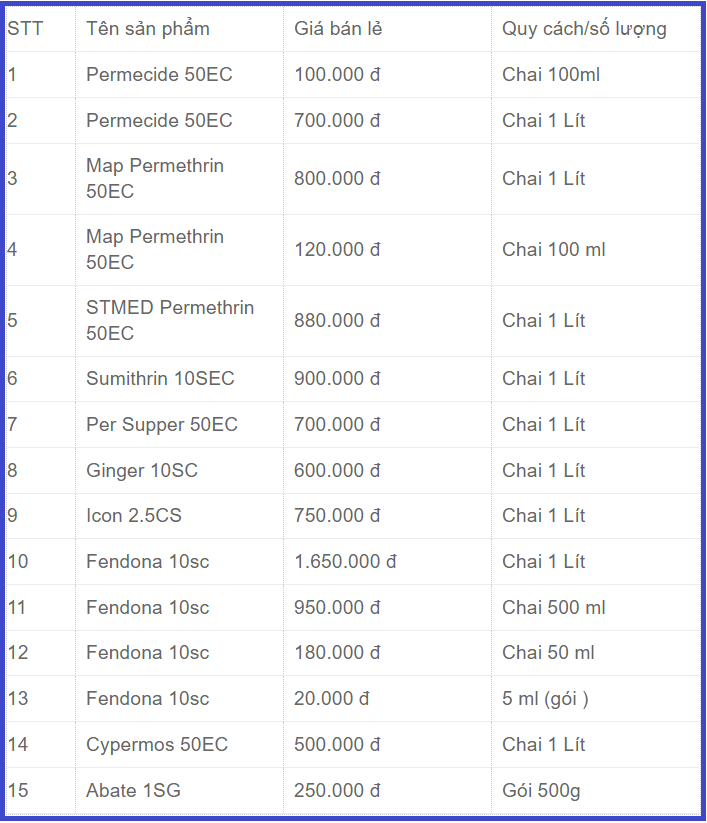Click the 880.000 đ price
Viewport: 707px width, 823px height.
pyautogui.click(x=337, y=321)
